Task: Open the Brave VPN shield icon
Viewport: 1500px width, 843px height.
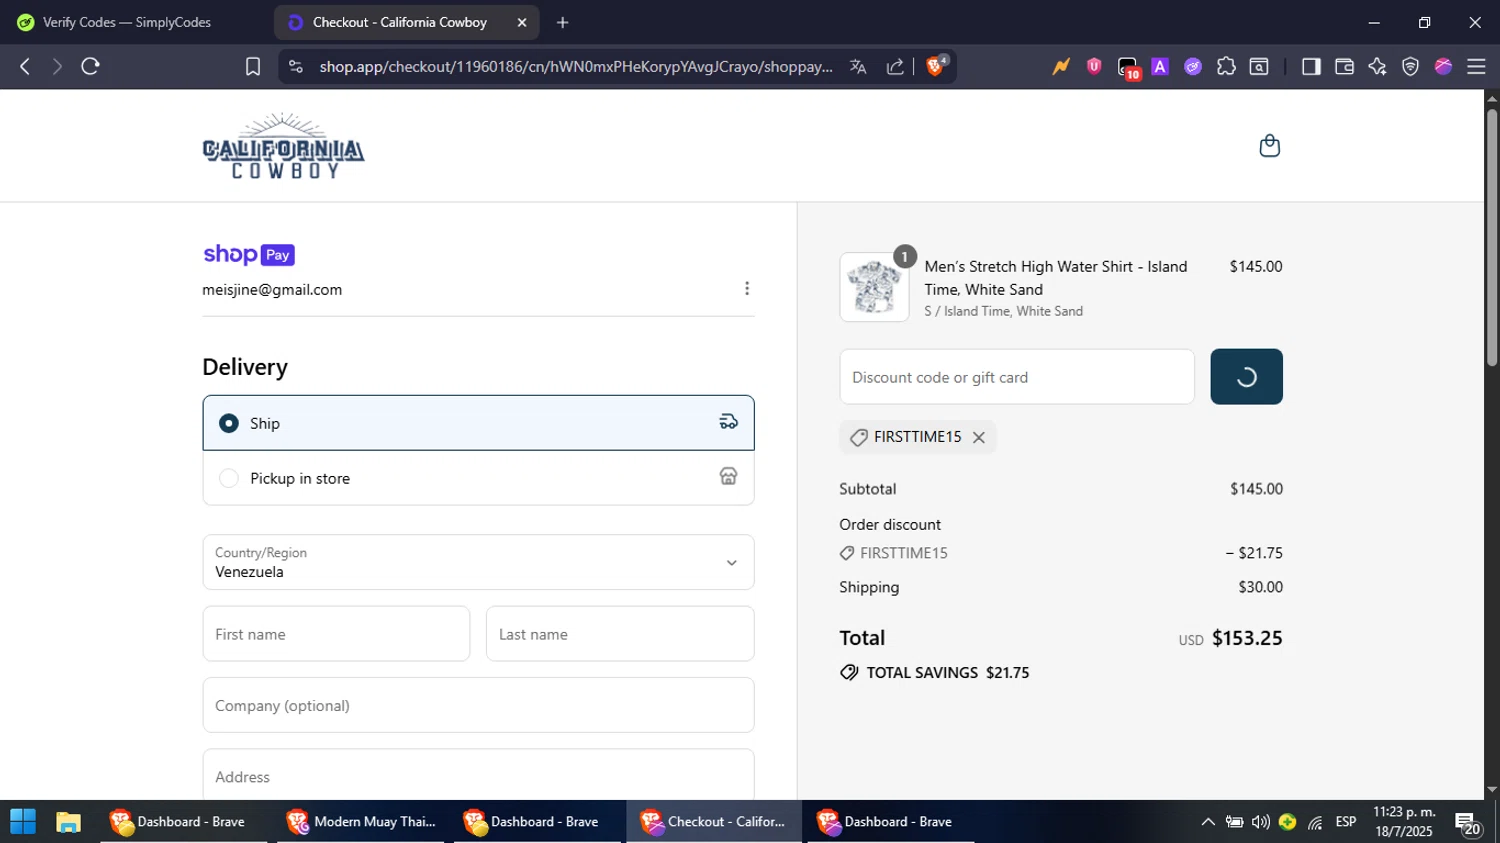Action: click(1410, 66)
